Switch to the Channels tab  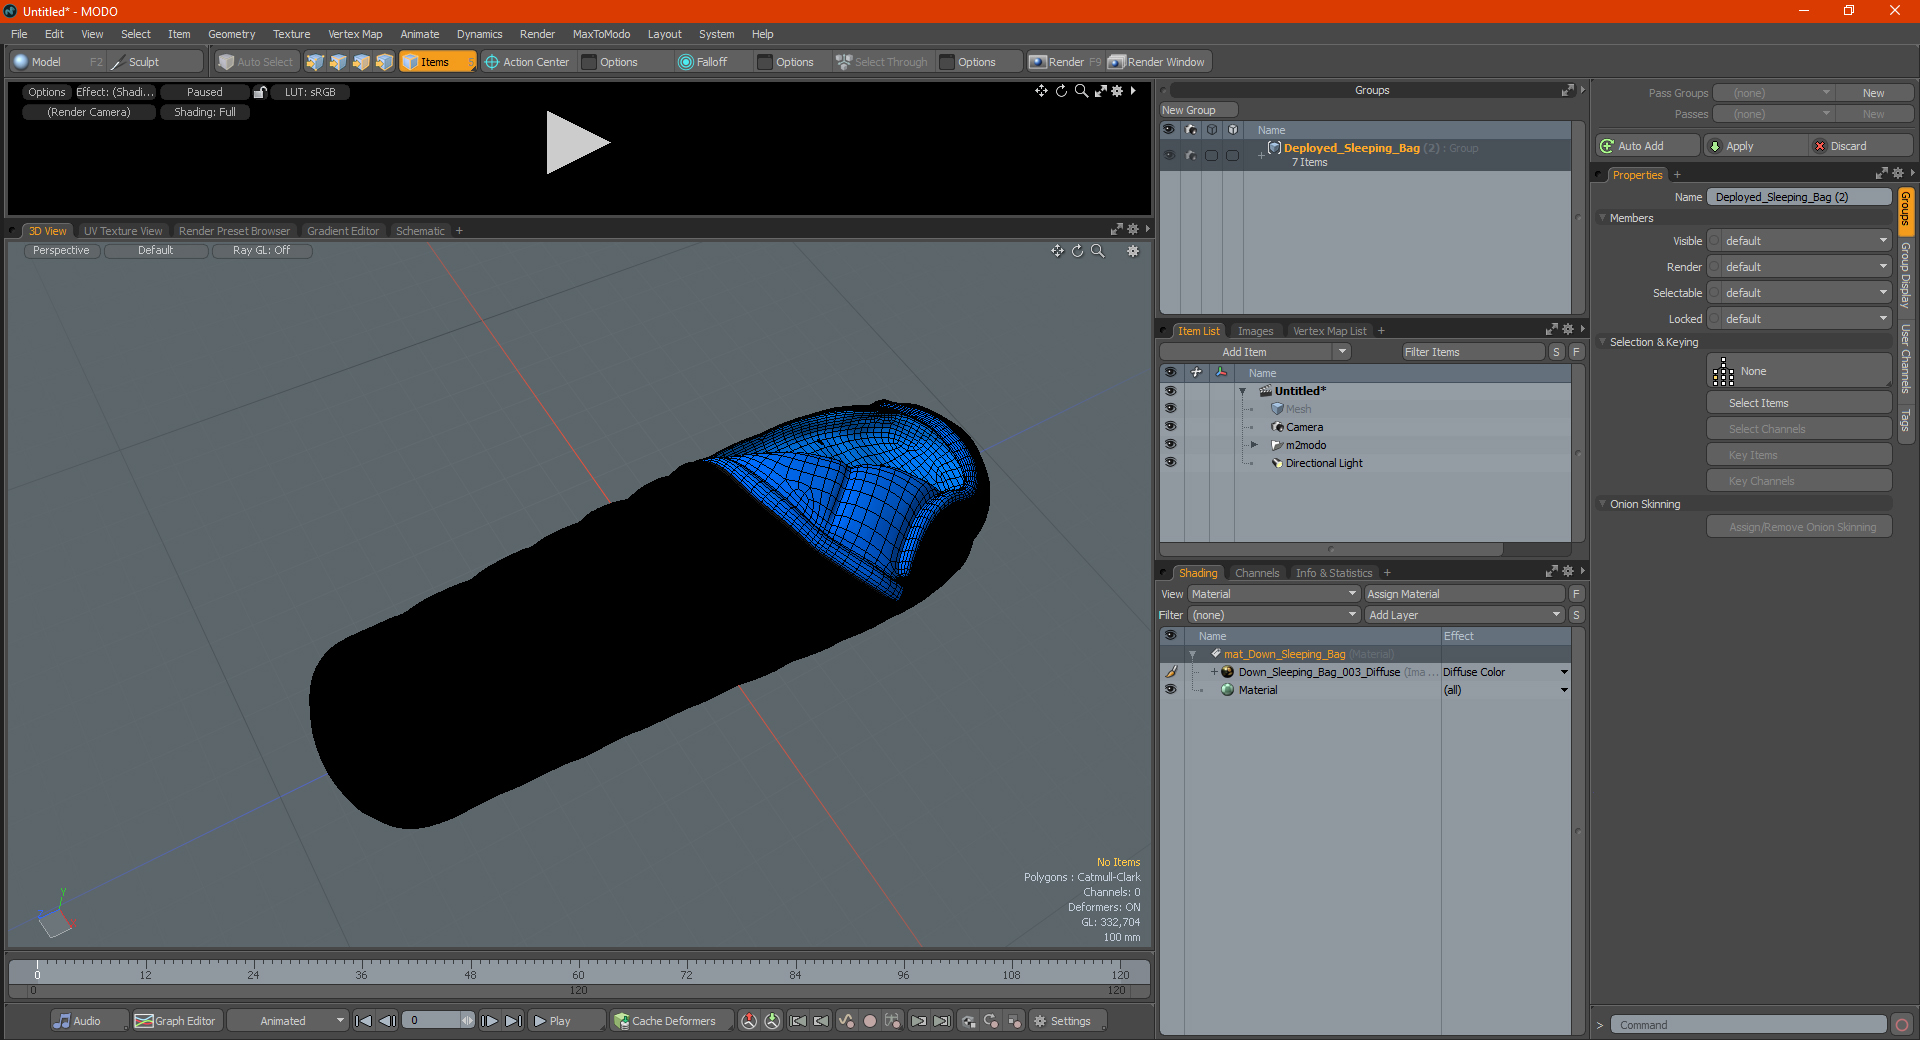1256,573
